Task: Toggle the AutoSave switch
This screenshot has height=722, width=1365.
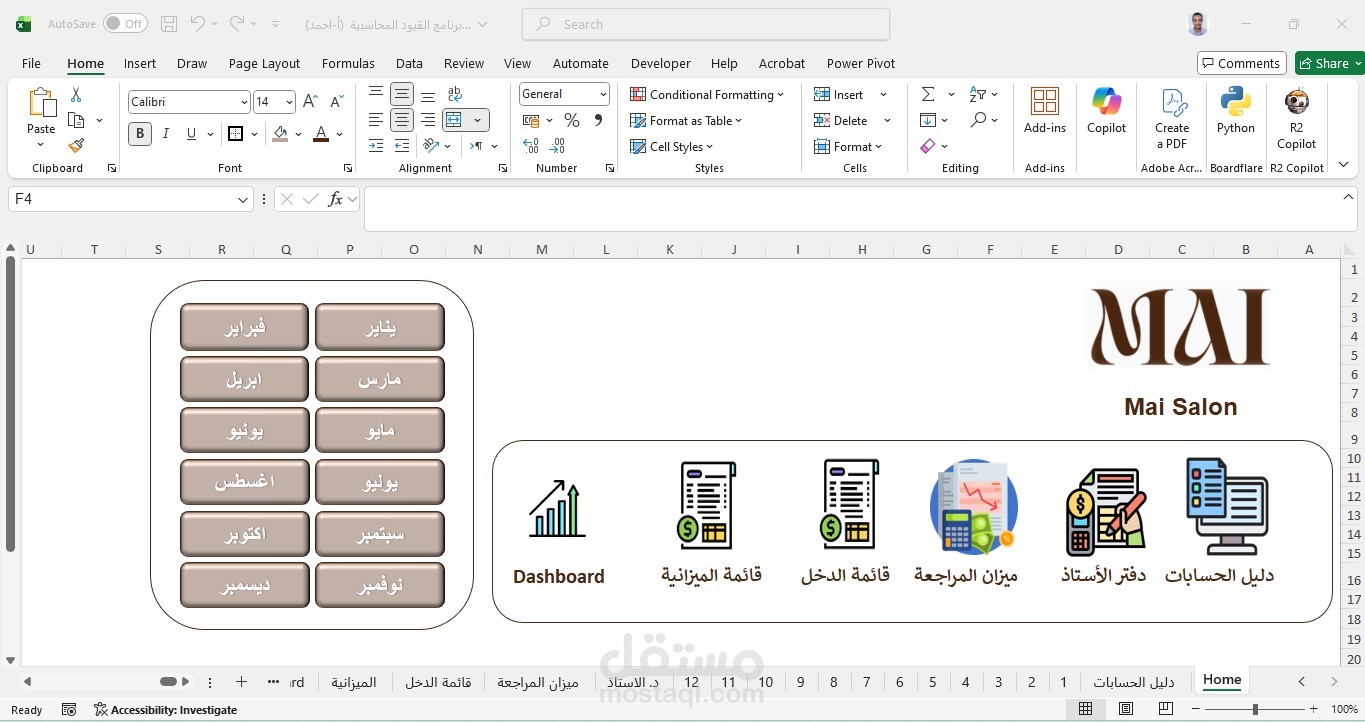Action: [x=125, y=24]
